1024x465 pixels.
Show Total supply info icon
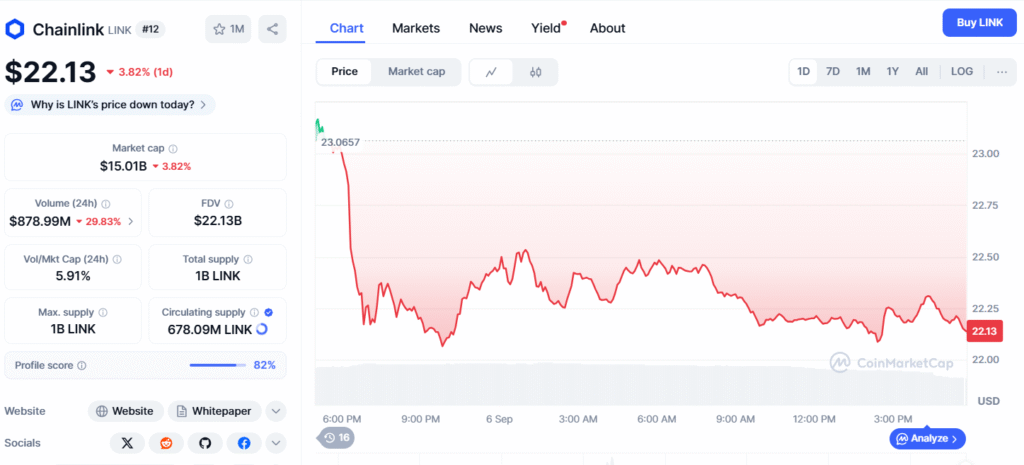tap(248, 259)
